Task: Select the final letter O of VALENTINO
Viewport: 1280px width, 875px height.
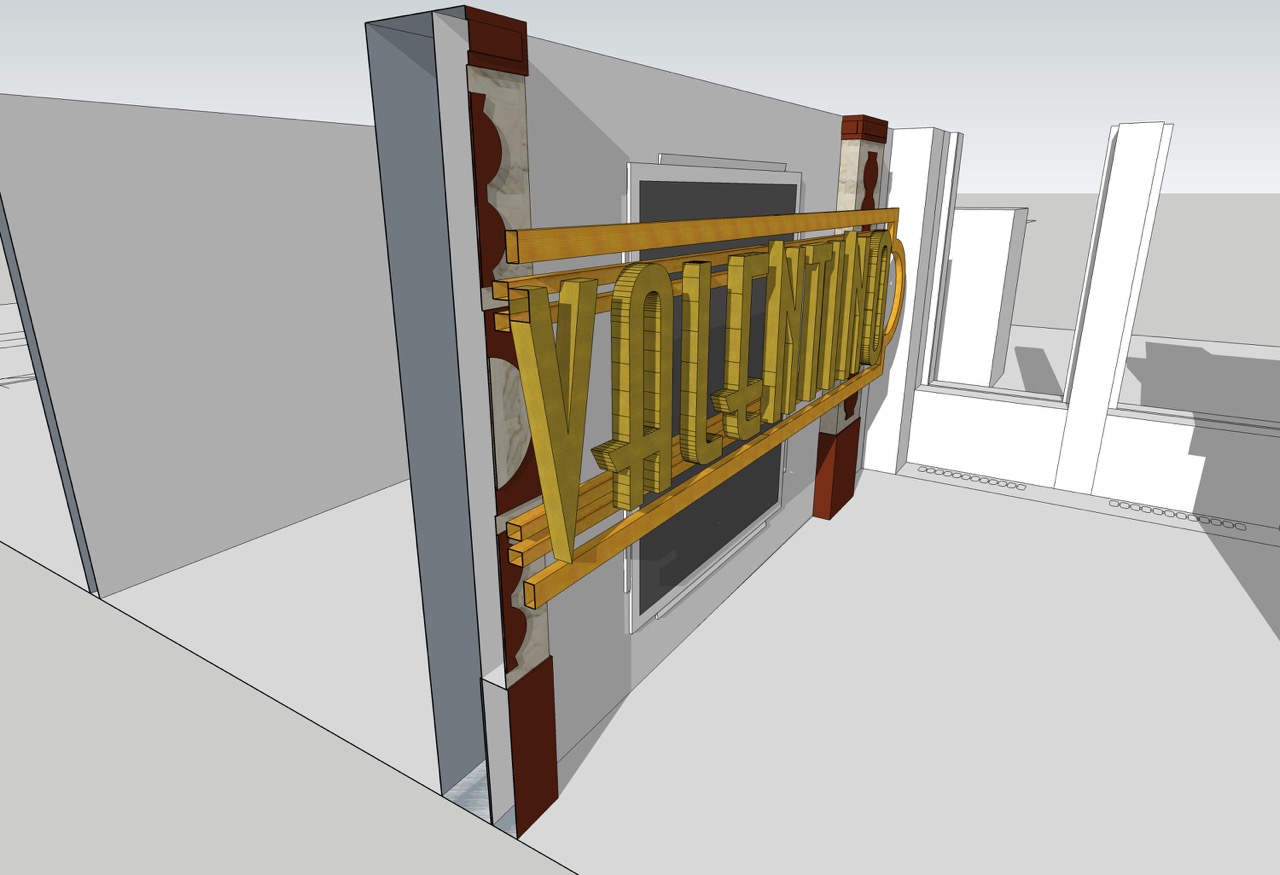Action: tap(878, 298)
